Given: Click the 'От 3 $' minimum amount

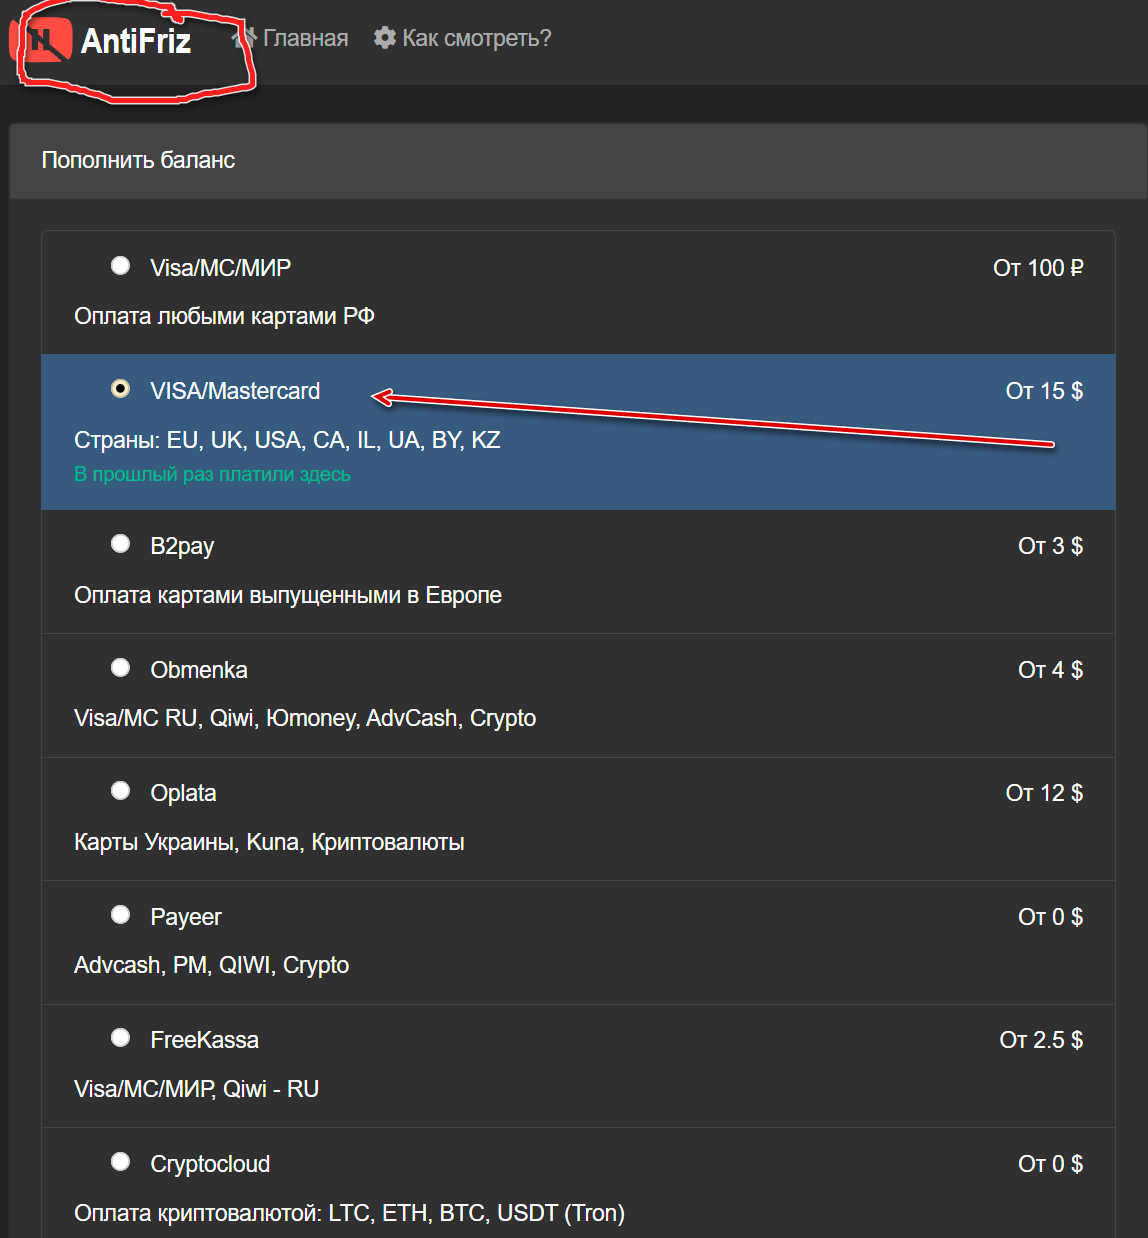Looking at the screenshot, I should (x=1050, y=546).
